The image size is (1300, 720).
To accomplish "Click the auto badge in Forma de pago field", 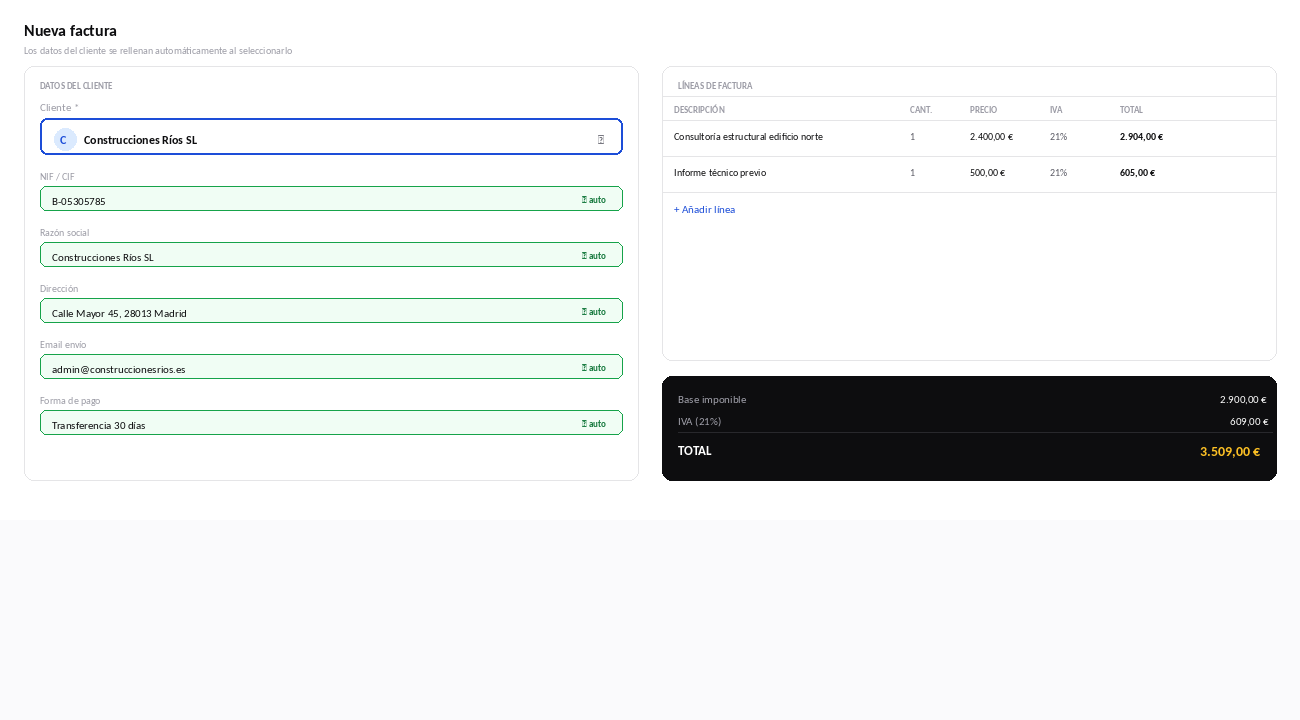I will coord(594,424).
